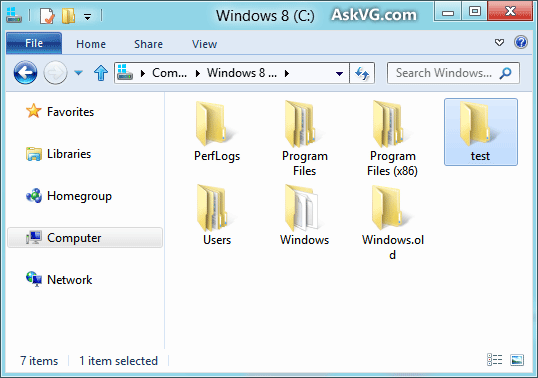Click the drive icon in address bar

pyautogui.click(x=125, y=72)
